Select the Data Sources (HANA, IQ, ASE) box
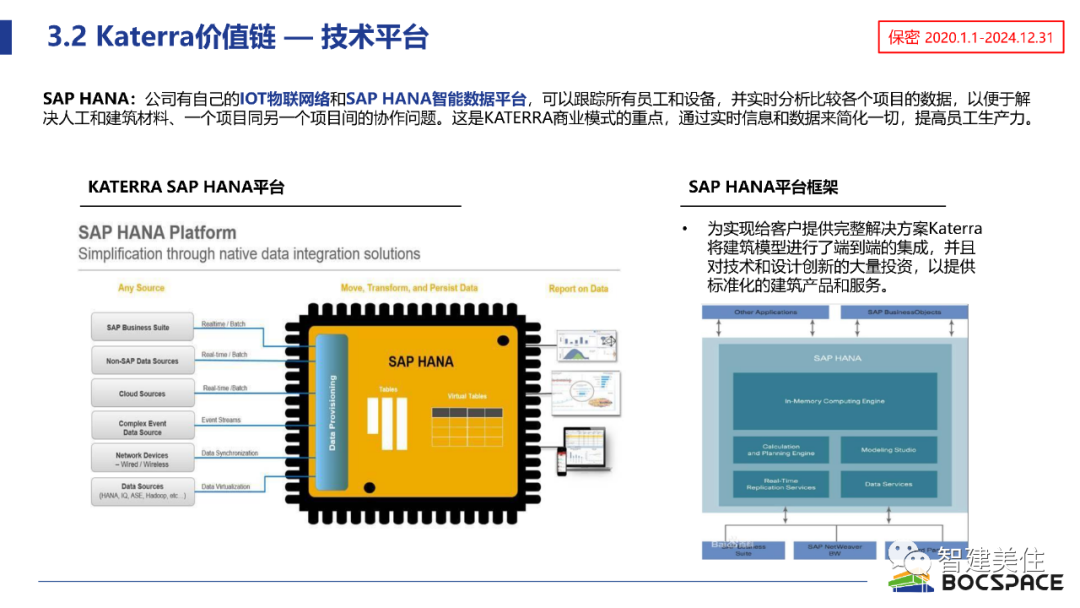Viewport: 1080px width, 608px height. coord(143,491)
